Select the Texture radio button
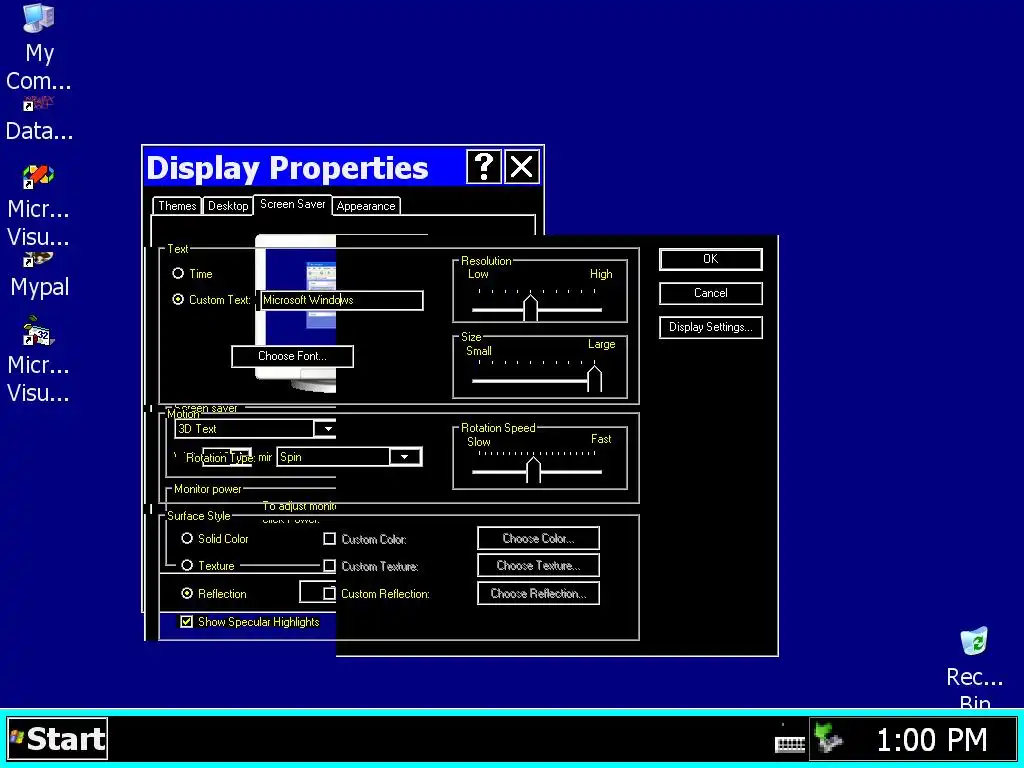 (x=187, y=566)
